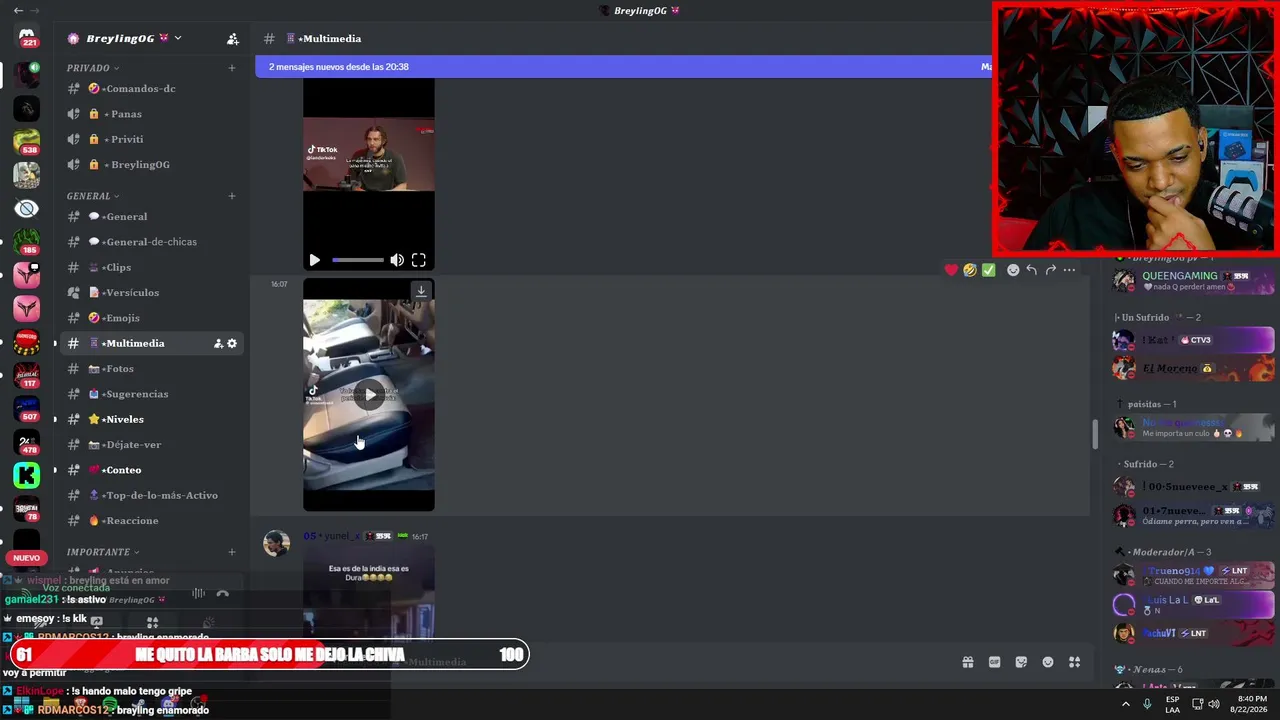Seek within the first video's progress bar

tap(357, 260)
